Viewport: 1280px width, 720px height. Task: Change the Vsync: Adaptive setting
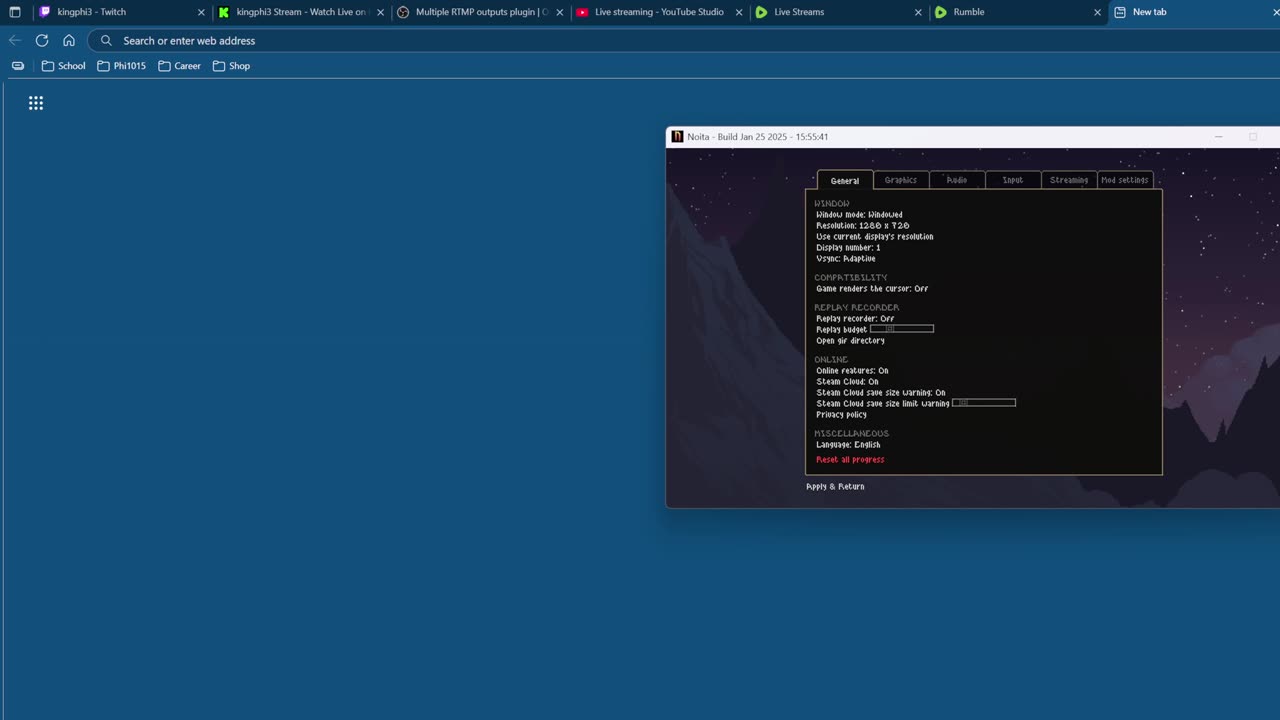click(846, 259)
